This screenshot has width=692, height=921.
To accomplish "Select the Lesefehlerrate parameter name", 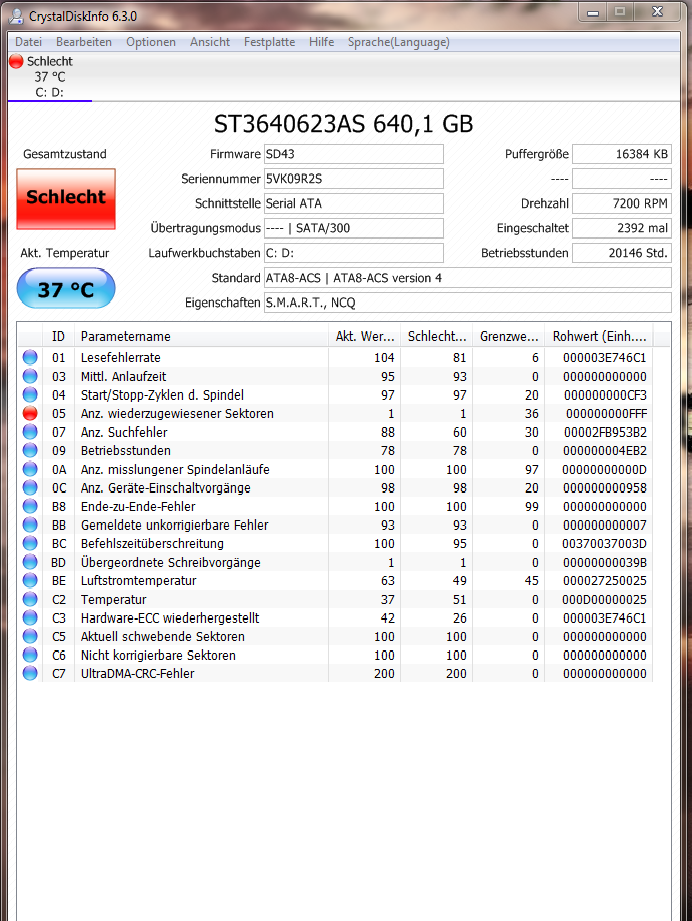I will (x=120, y=357).
